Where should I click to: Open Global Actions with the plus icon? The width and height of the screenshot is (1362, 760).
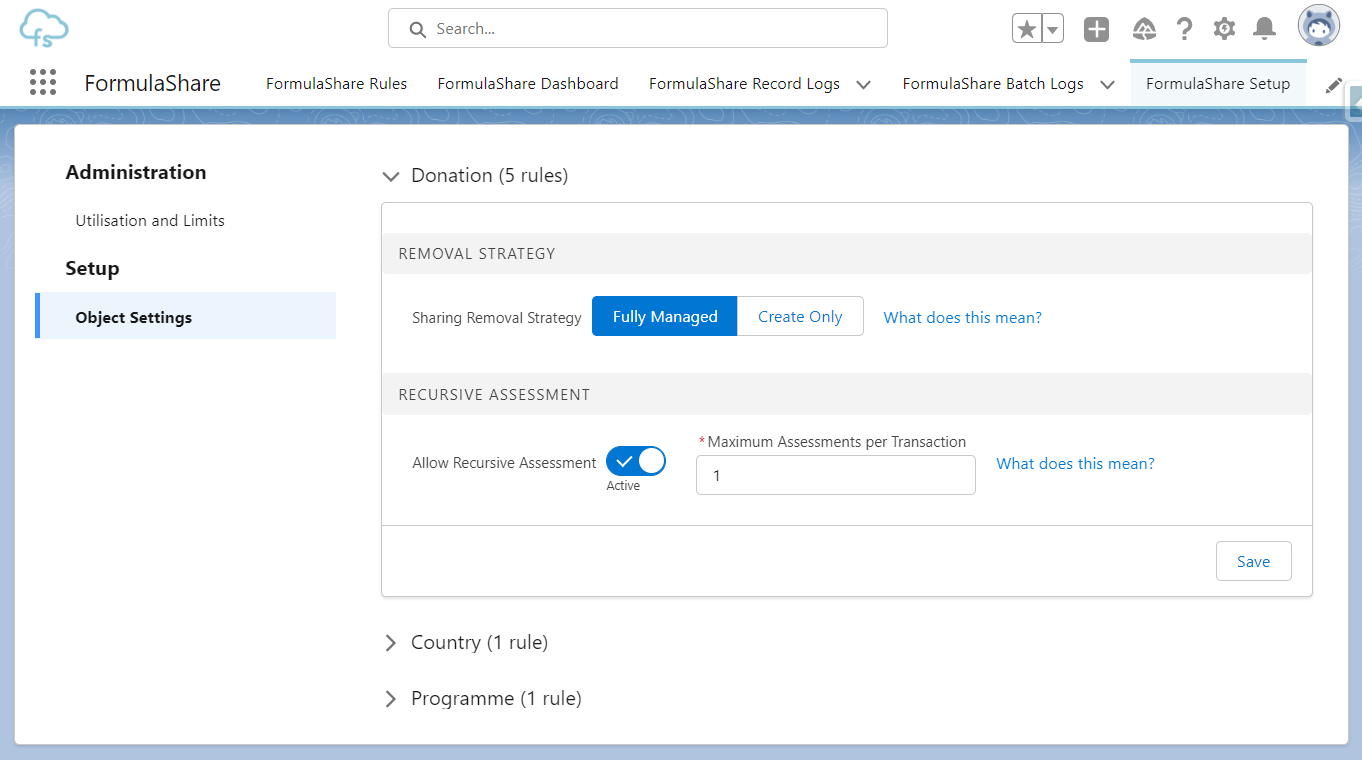pos(1096,28)
